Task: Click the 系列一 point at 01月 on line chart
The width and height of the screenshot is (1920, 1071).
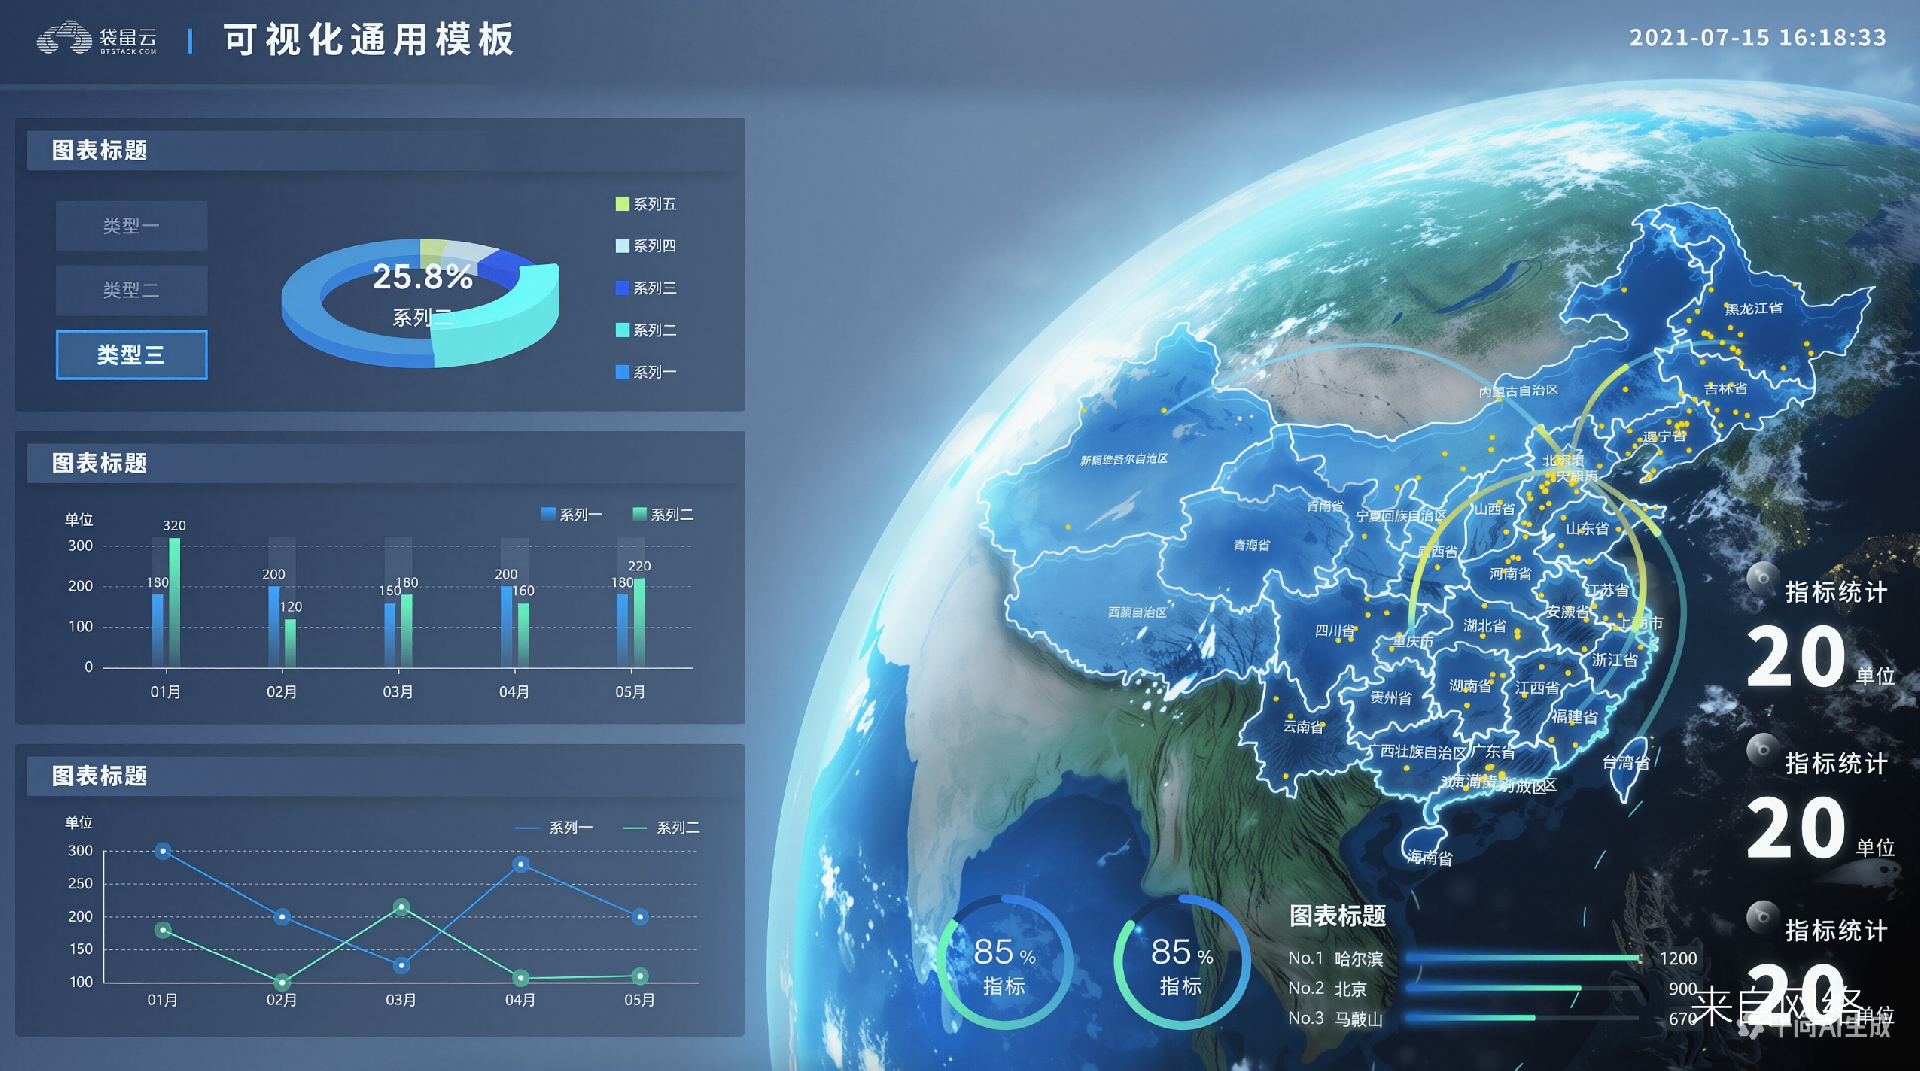Action: 164,851
